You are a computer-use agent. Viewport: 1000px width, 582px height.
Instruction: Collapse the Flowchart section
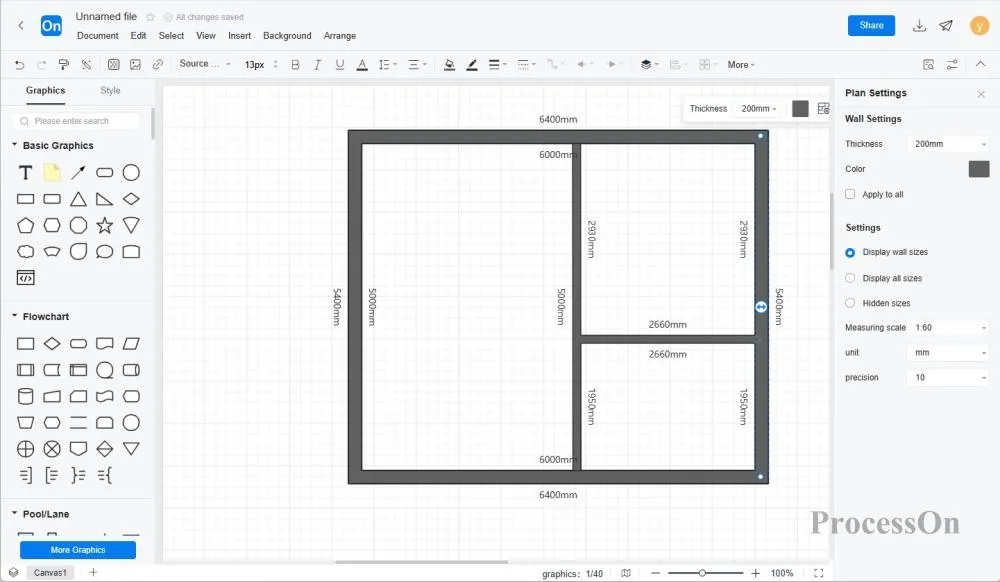[15, 316]
